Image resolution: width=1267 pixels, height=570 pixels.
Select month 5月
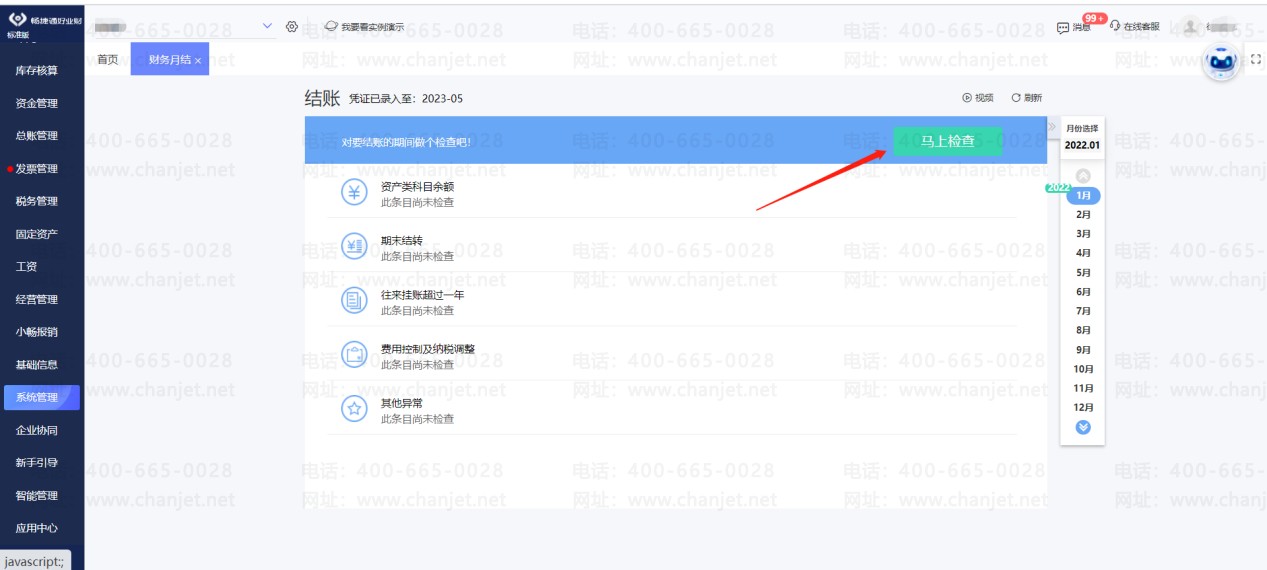[x=1083, y=272]
